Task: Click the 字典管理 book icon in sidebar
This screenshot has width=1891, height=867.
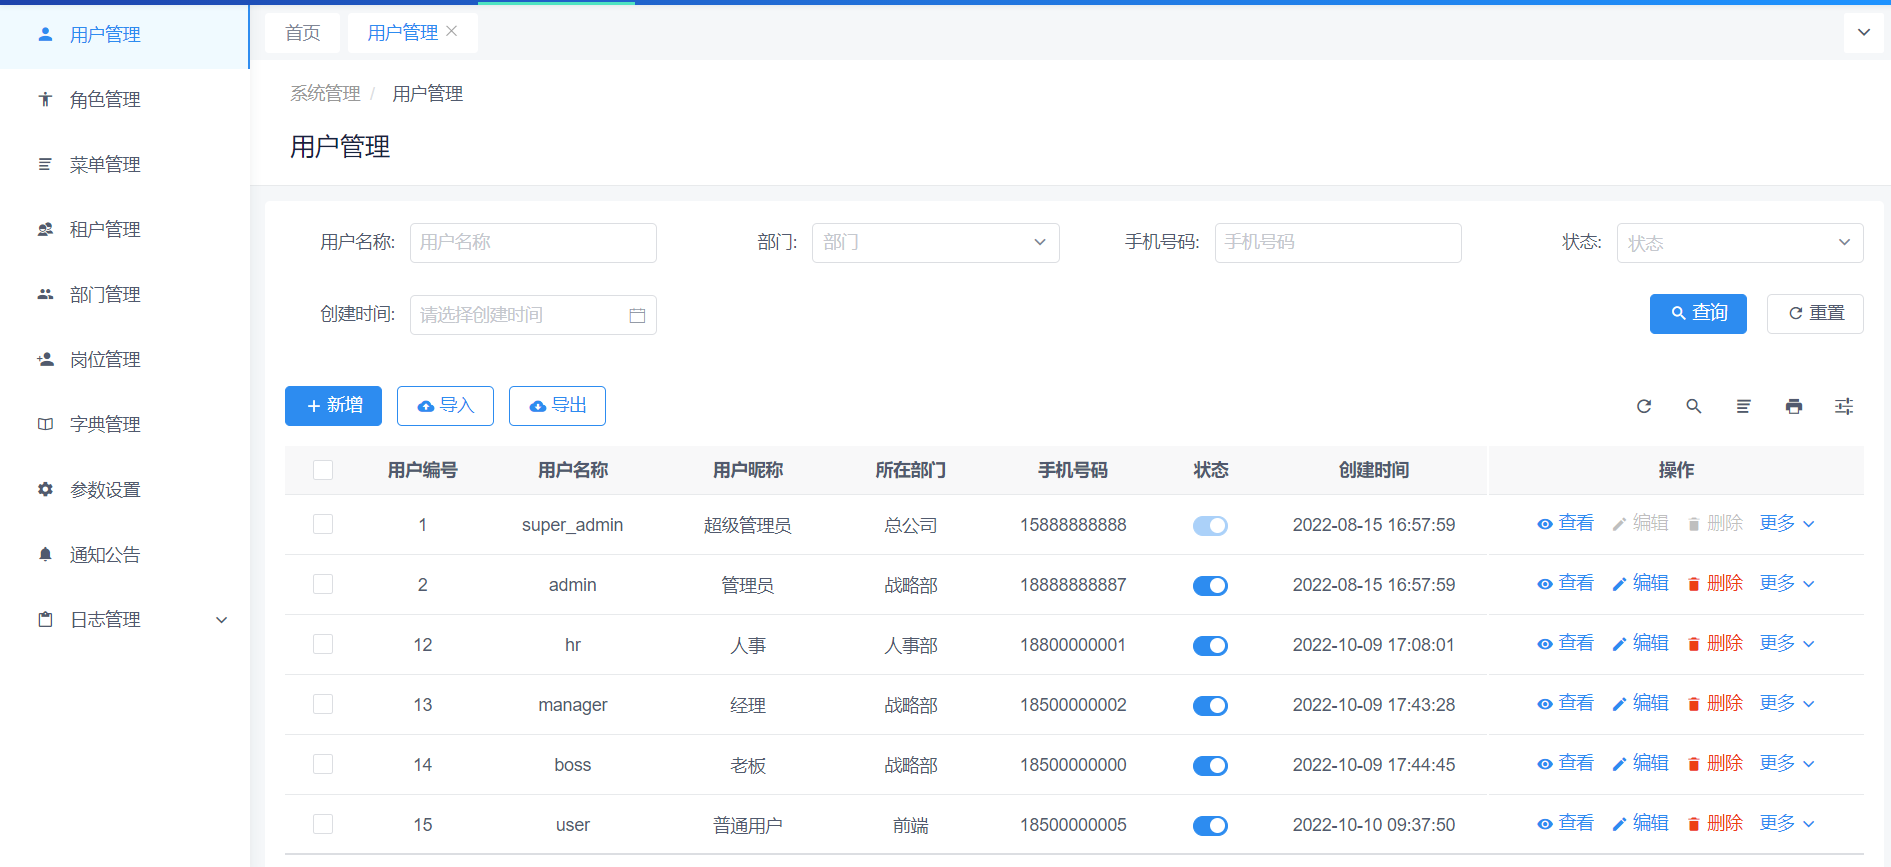Action: [x=45, y=424]
